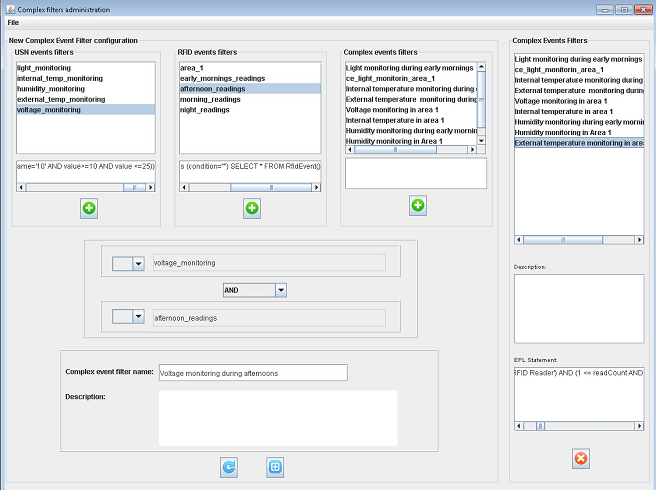Viewport: 656px width, 490px height.
Task: Select 'Humidity monitoring in Area 1' in right panel
Action: click(x=562, y=132)
